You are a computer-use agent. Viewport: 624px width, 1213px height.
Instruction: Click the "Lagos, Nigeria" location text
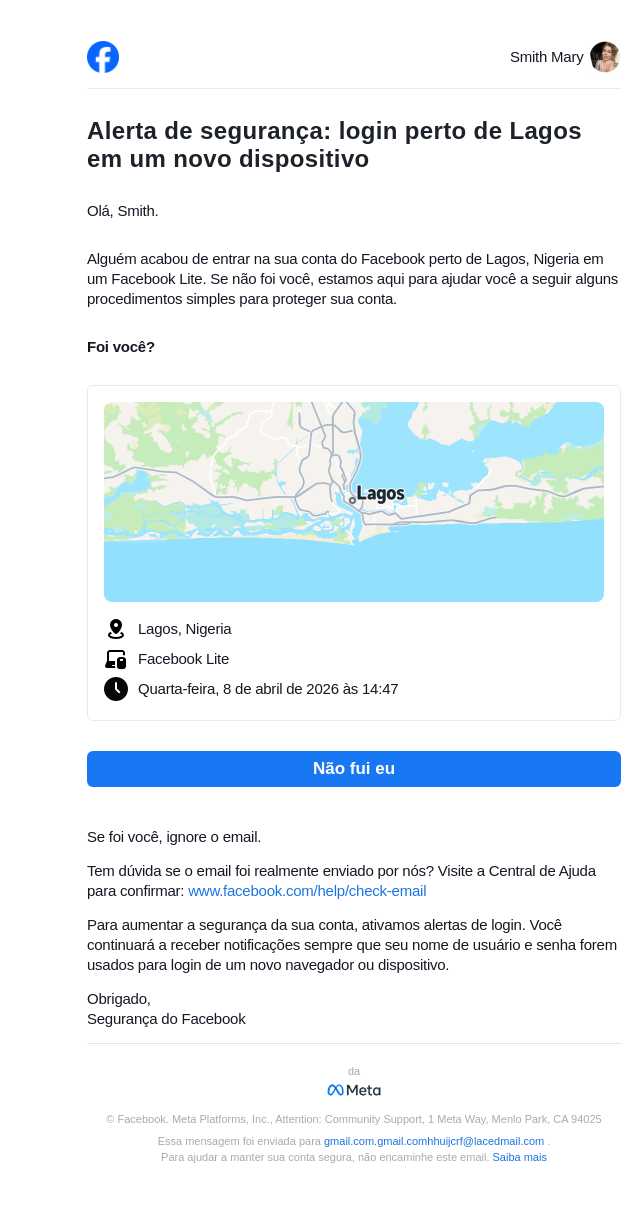[185, 629]
